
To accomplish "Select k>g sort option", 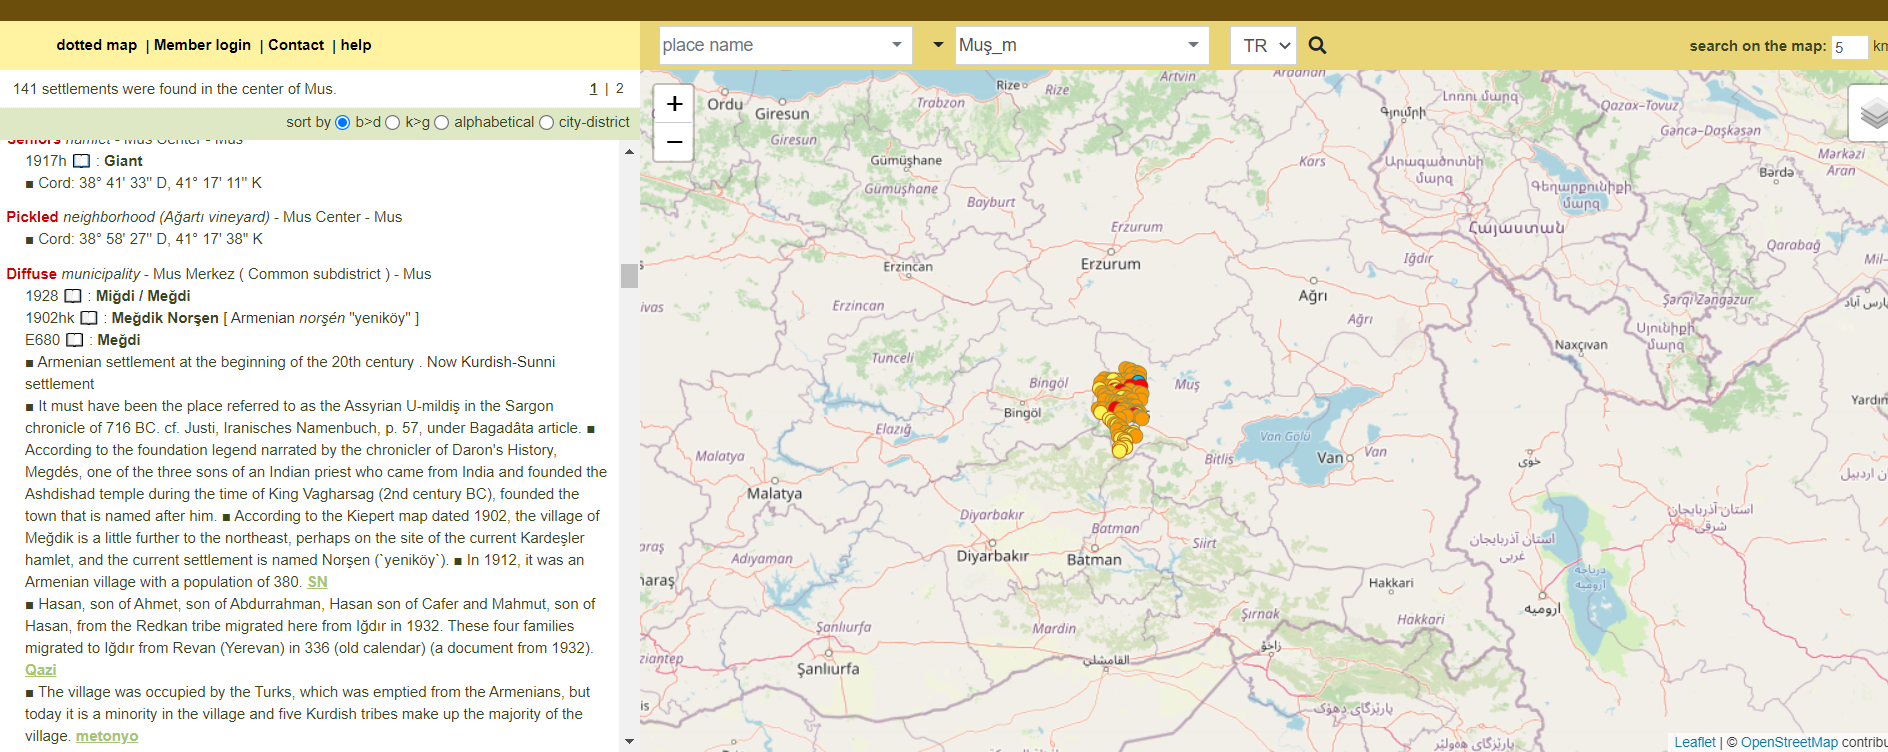I will (x=393, y=122).
